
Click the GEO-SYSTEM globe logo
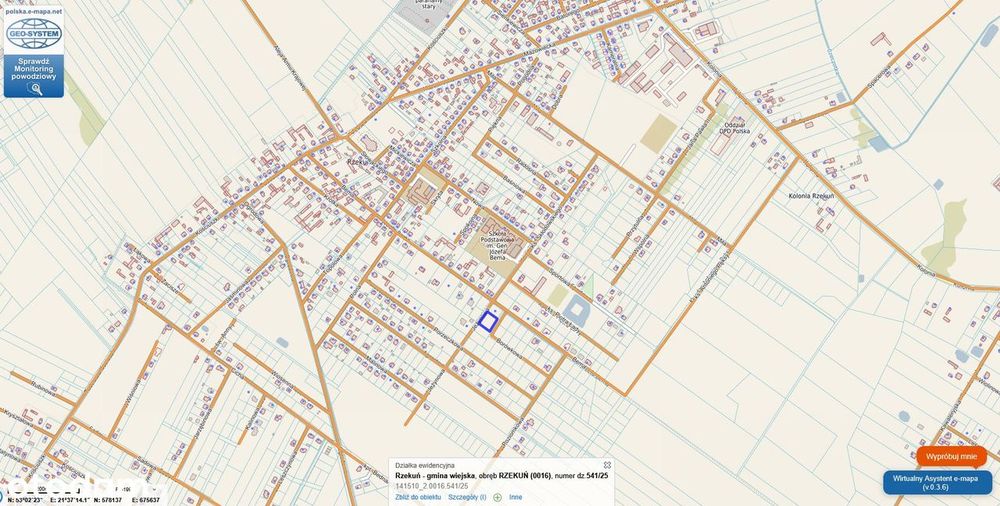(x=34, y=34)
